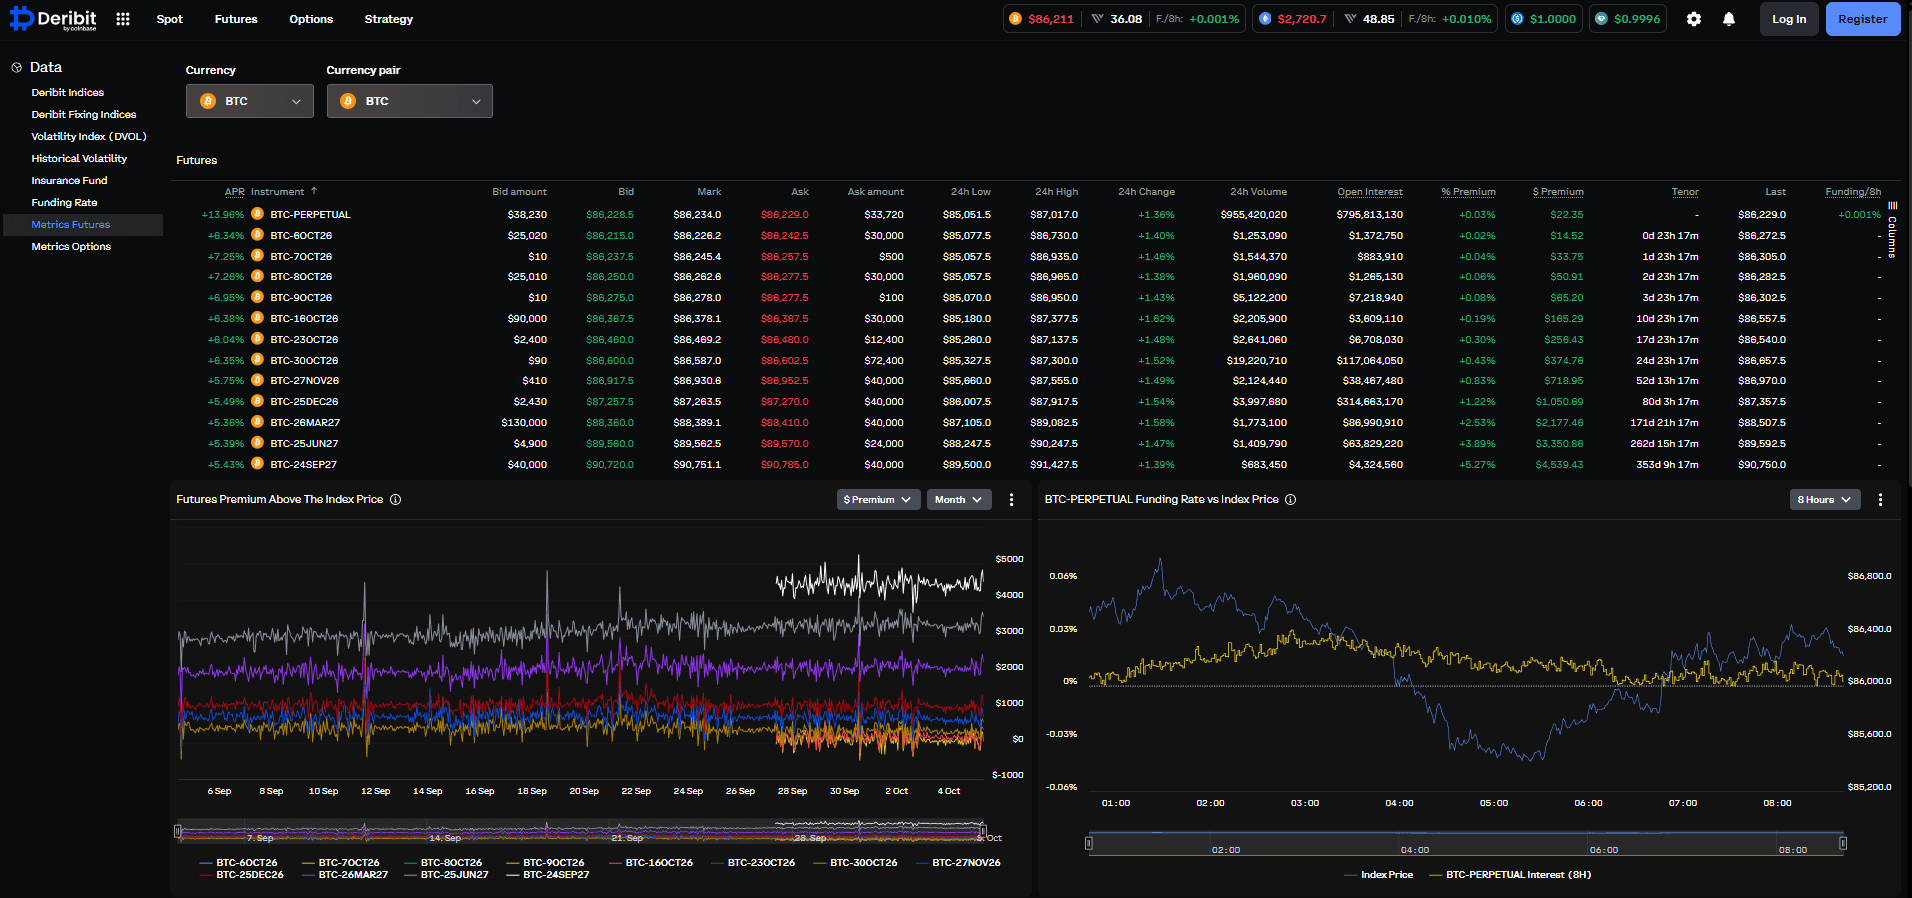Show info for Funding Rate vs Index chart

[x=1291, y=500]
